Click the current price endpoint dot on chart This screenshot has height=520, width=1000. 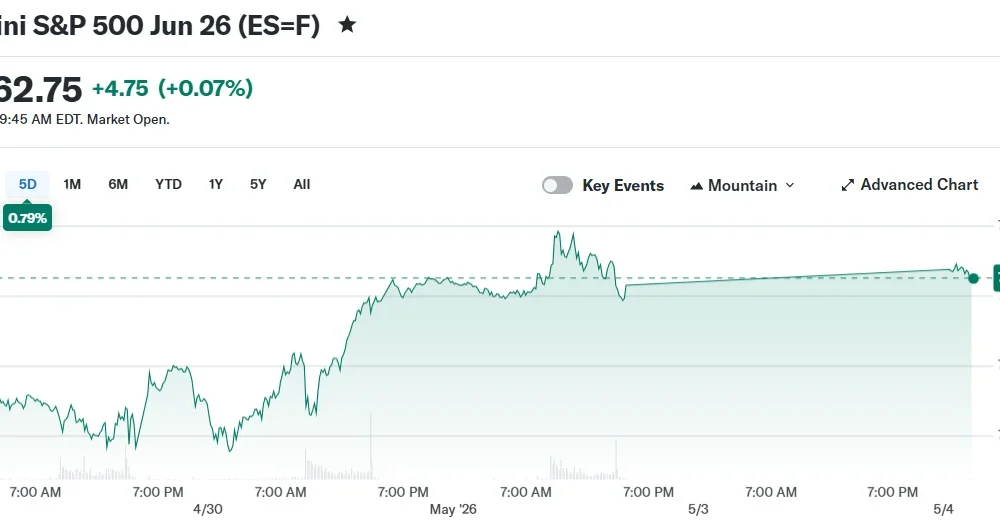click(x=973, y=278)
